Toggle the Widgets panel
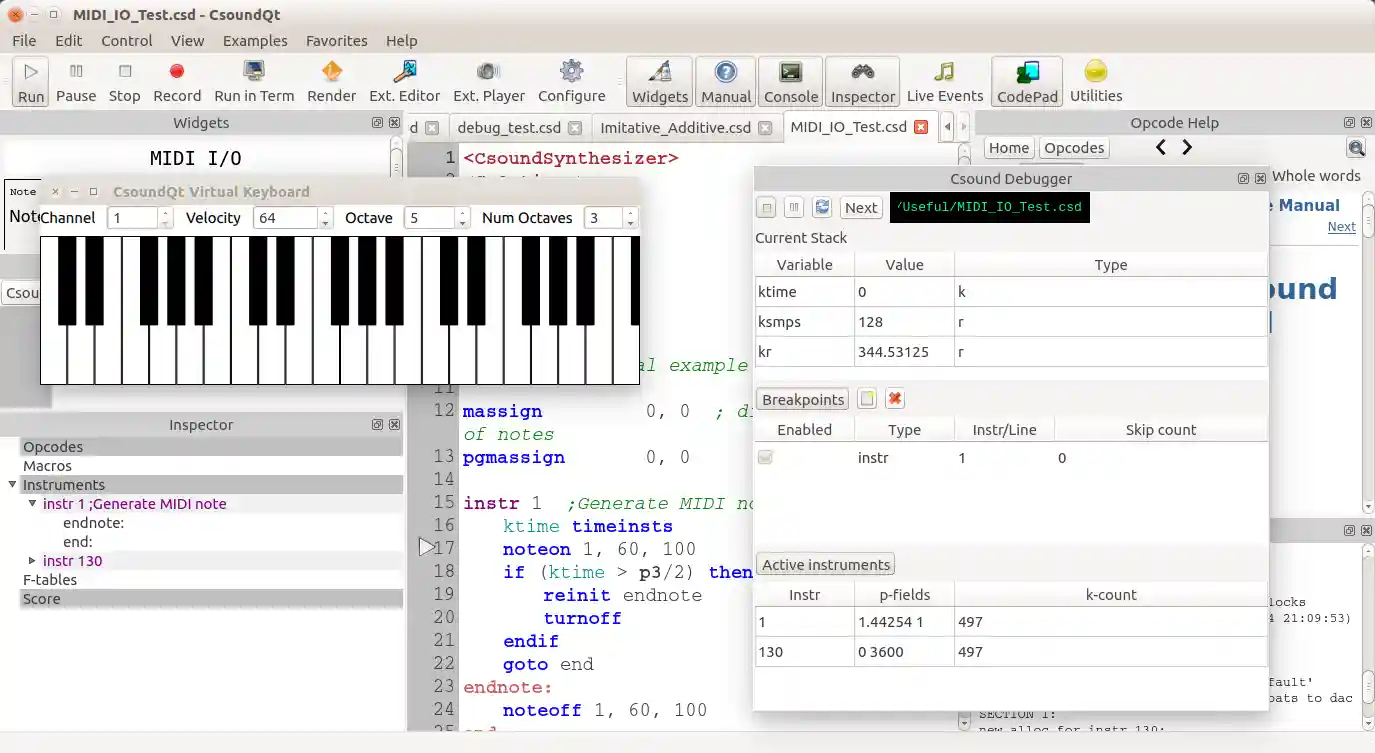 pyautogui.click(x=659, y=80)
